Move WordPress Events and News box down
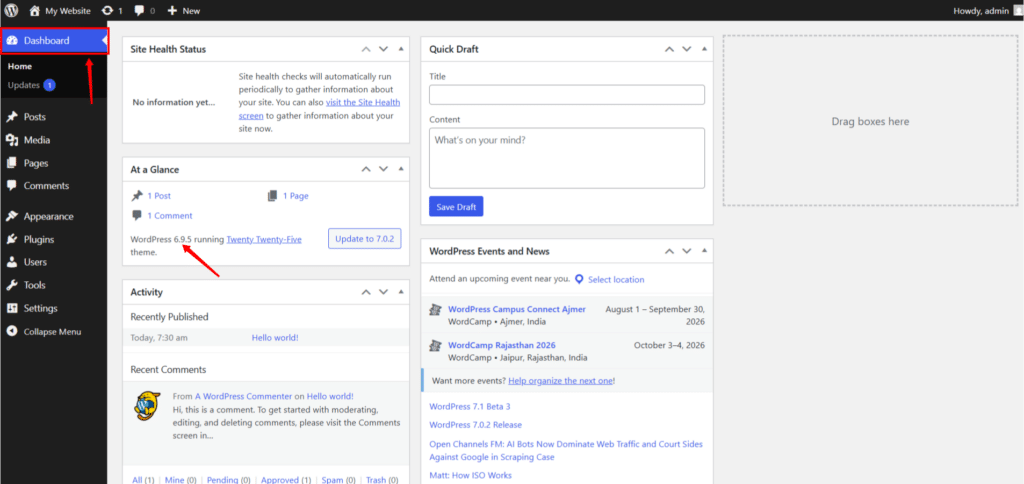Image resolution: width=1024 pixels, height=484 pixels. tap(686, 251)
